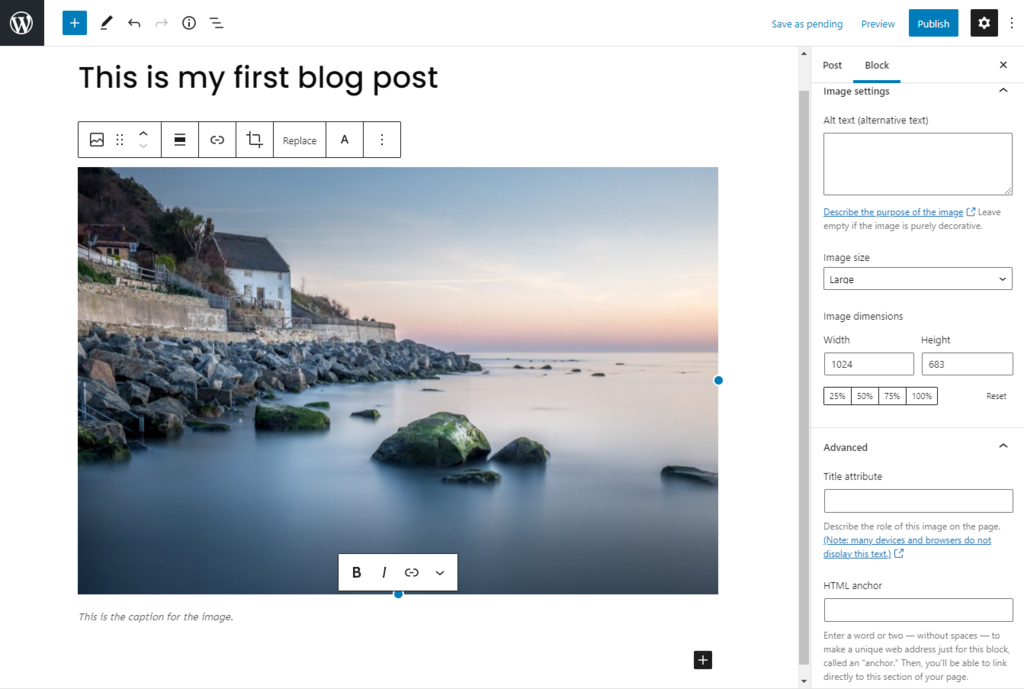Viewport: 1024px width, 689px height.
Task: Undo the last change
Action: coord(134,22)
